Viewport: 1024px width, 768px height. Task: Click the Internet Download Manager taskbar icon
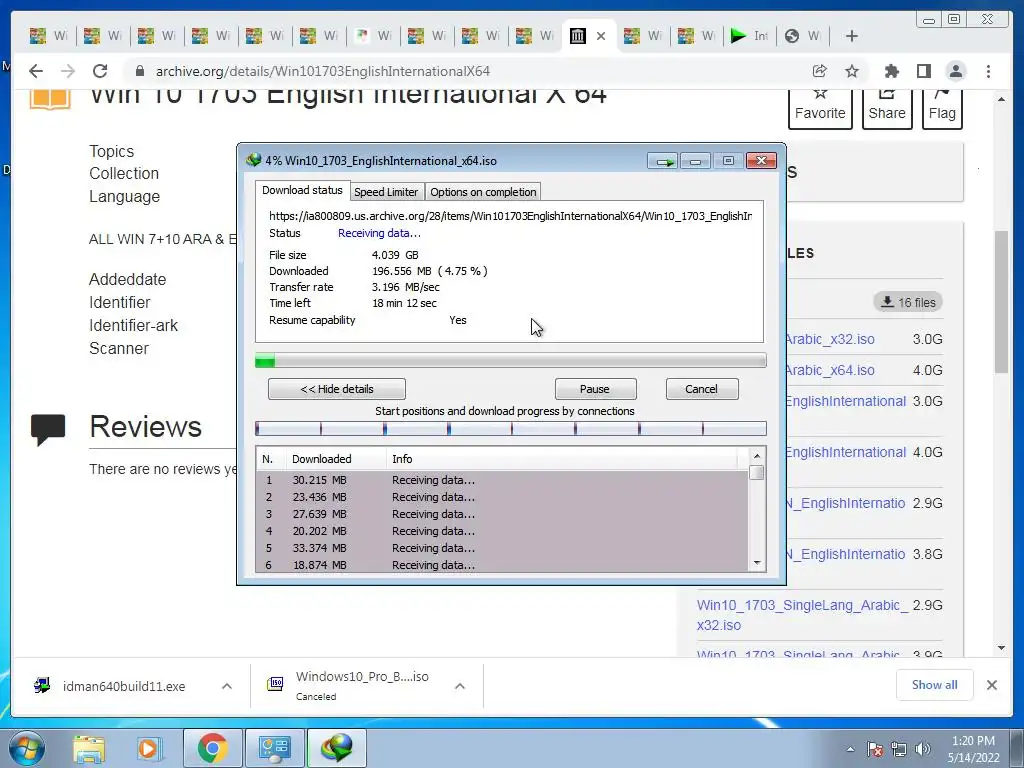(336, 748)
